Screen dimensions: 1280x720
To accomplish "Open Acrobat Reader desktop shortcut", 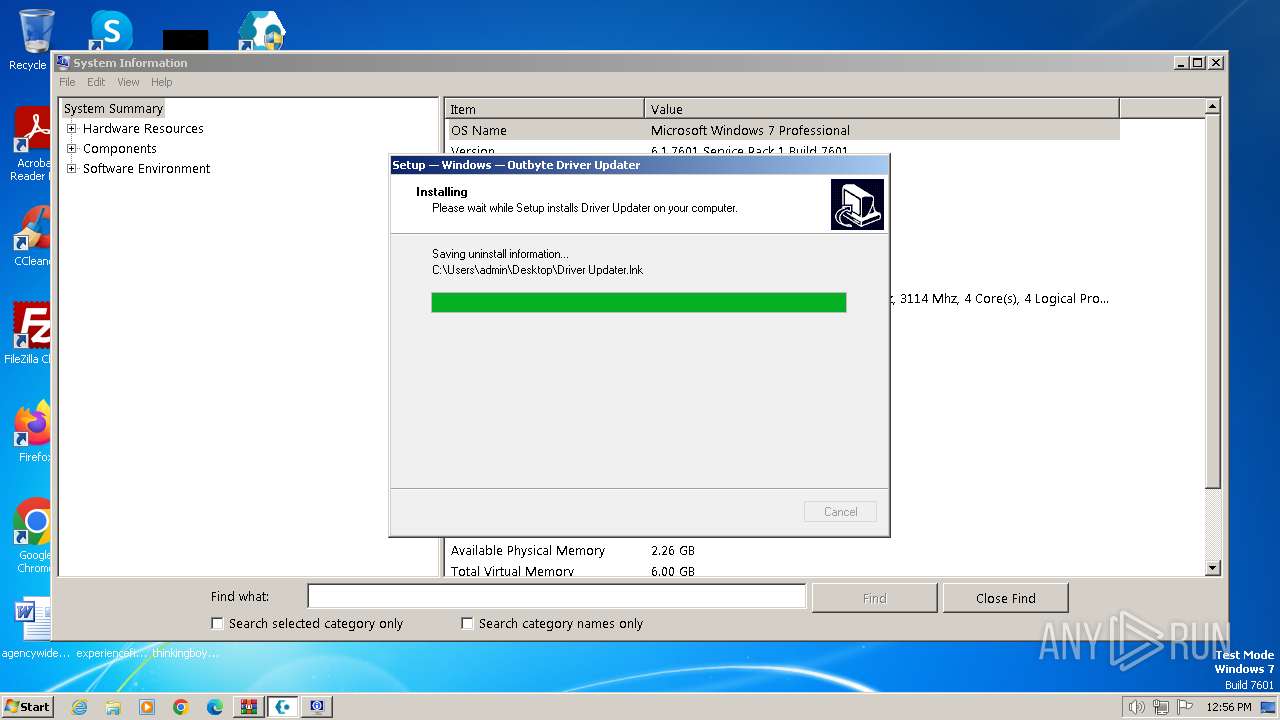I will (33, 143).
